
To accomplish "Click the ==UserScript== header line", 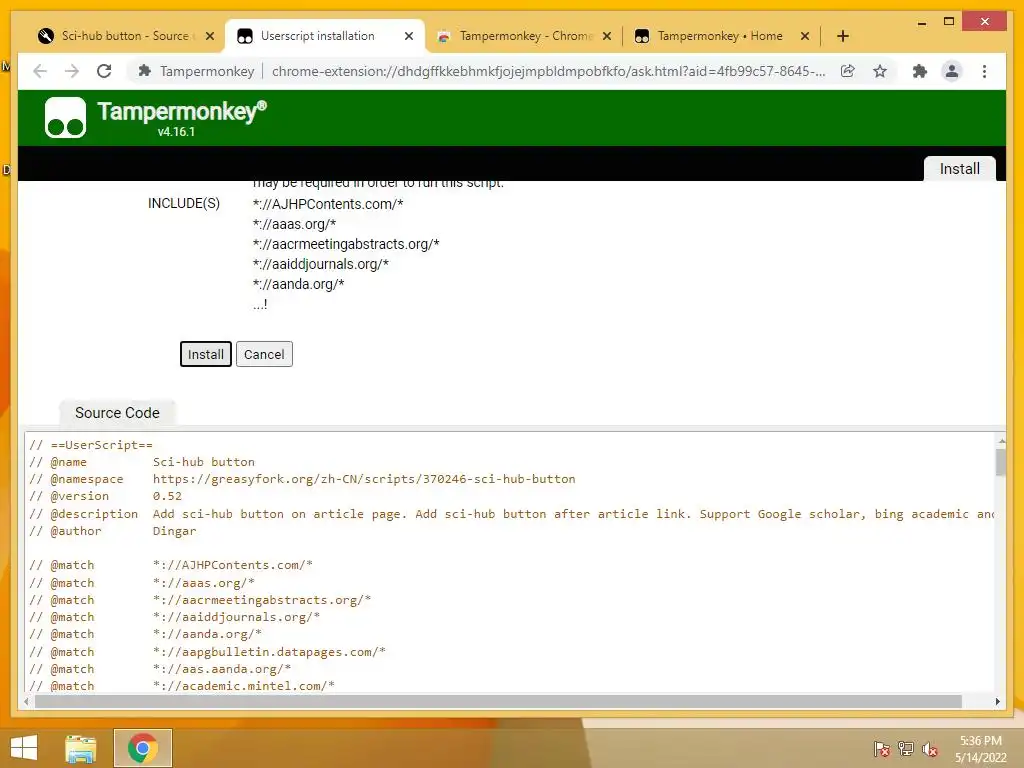I will tap(91, 445).
